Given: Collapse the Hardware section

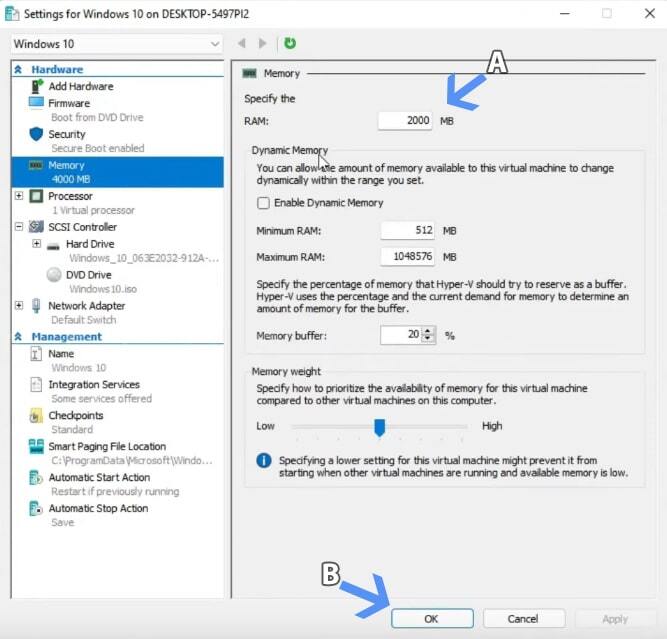Looking at the screenshot, I should point(18,69).
